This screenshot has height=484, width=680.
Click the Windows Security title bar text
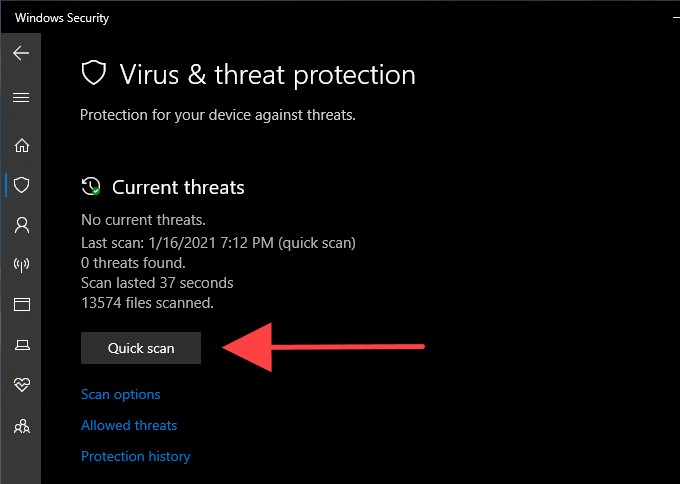(x=62, y=17)
